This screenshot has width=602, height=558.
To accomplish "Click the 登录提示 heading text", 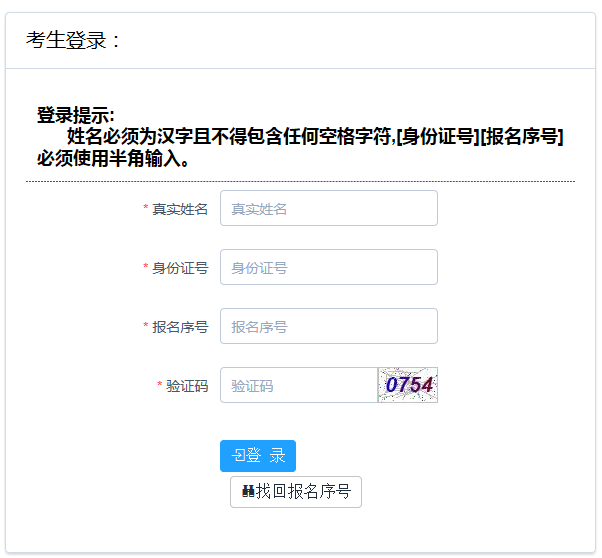I will (76, 115).
